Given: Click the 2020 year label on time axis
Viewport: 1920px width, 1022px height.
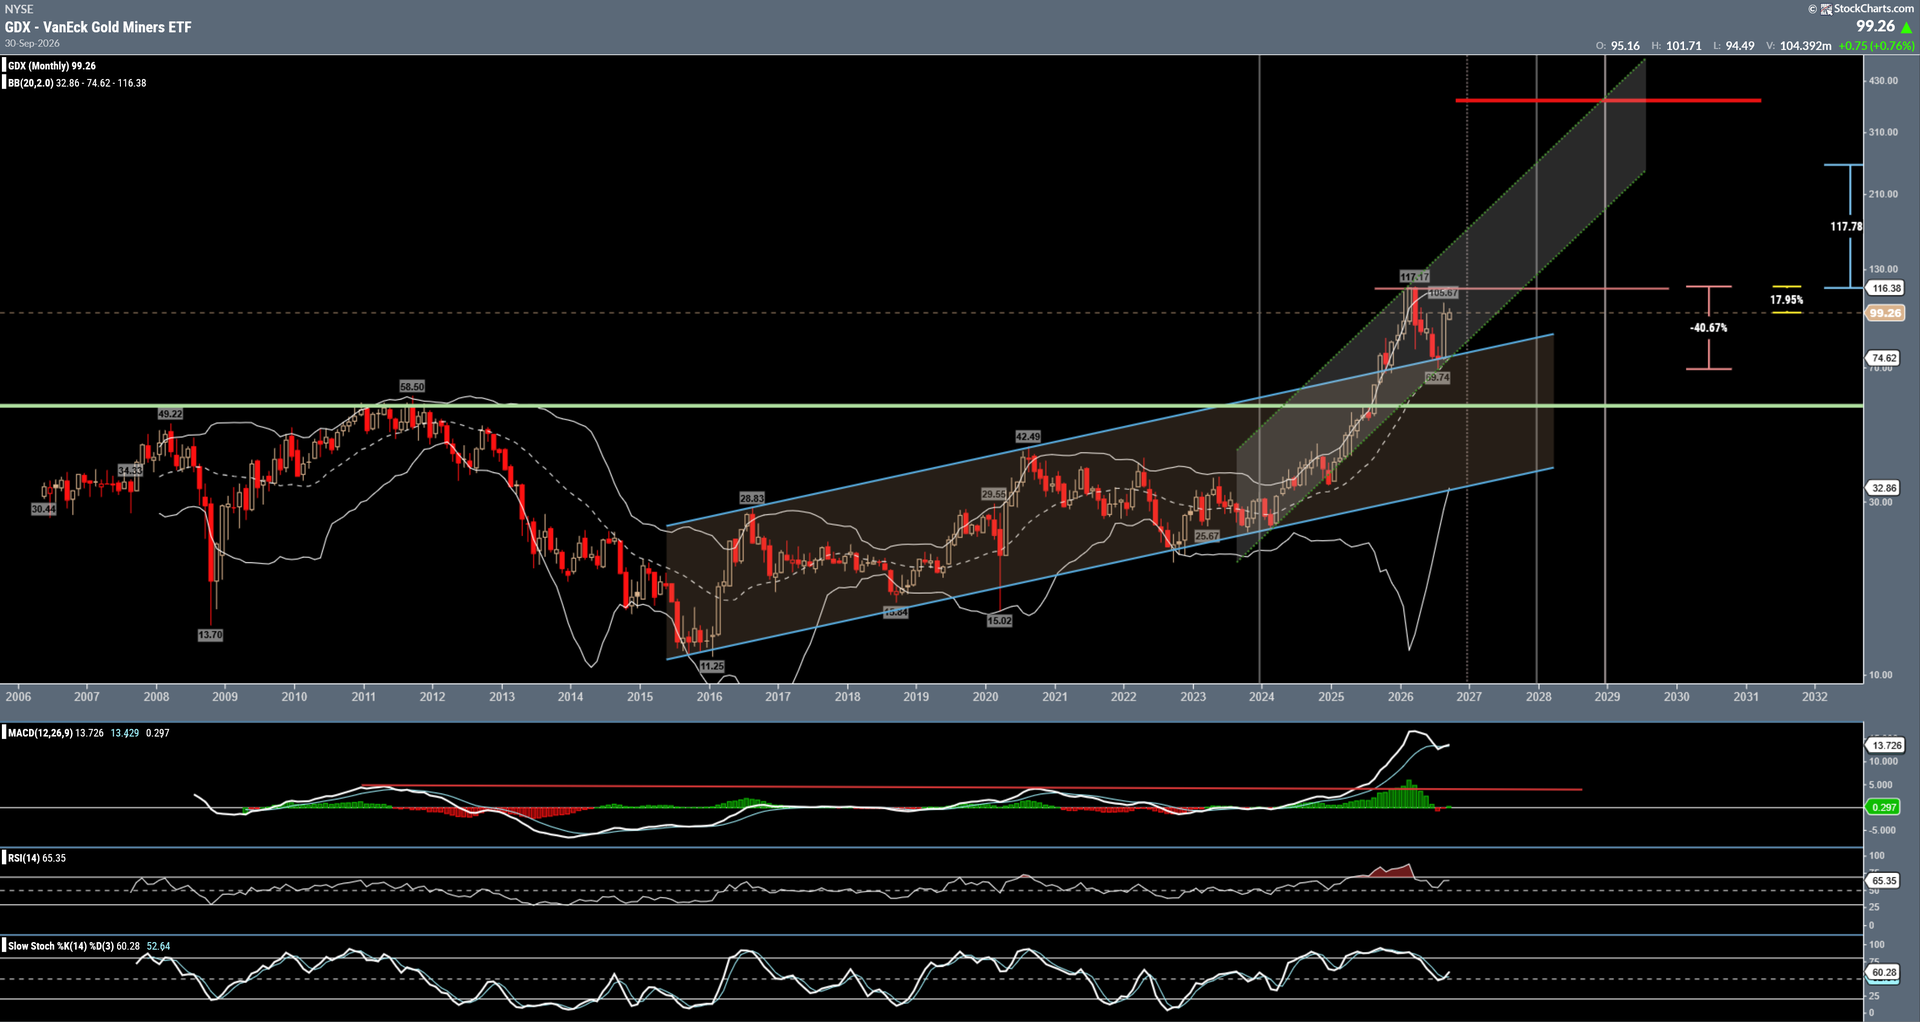Looking at the screenshot, I should point(985,697).
